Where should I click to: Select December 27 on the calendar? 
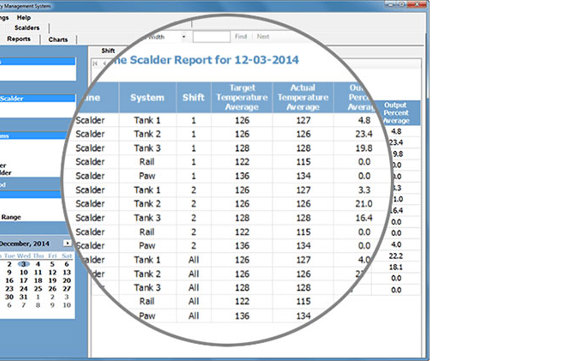67,289
